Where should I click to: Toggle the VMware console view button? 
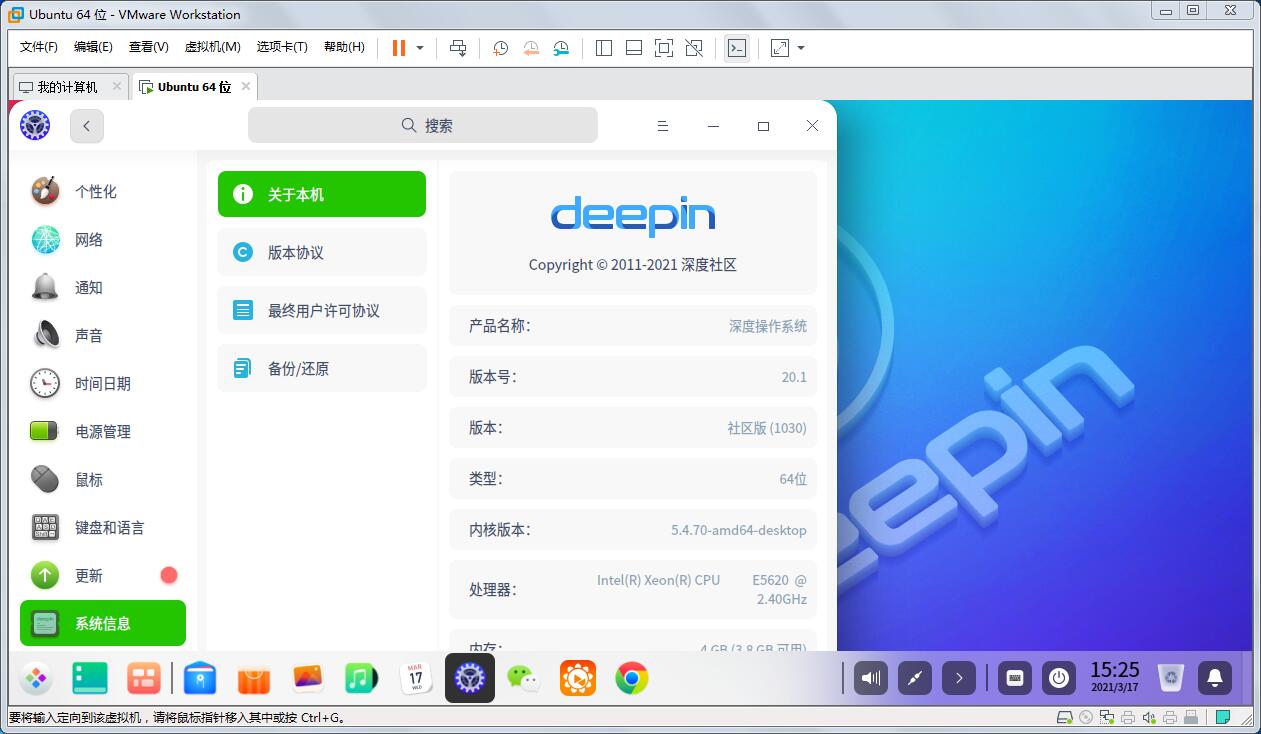(737, 48)
